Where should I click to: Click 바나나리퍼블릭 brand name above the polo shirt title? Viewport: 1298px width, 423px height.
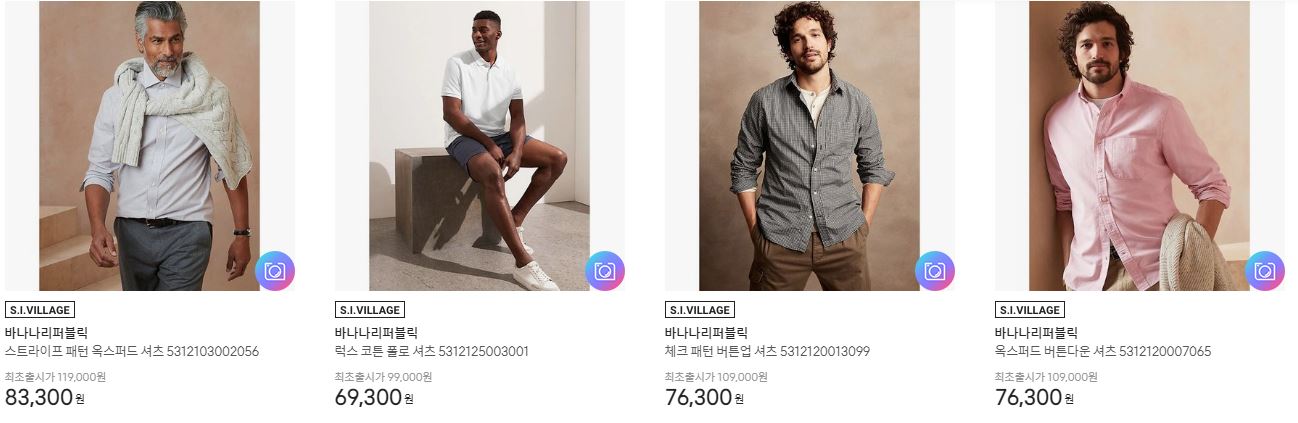(376, 333)
